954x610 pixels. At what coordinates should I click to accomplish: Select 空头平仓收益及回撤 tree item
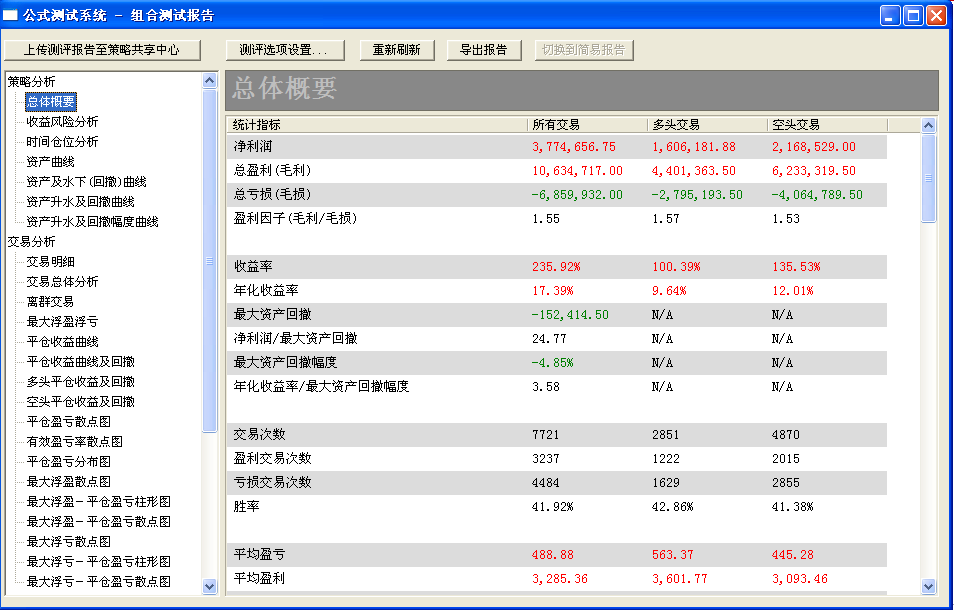80,402
